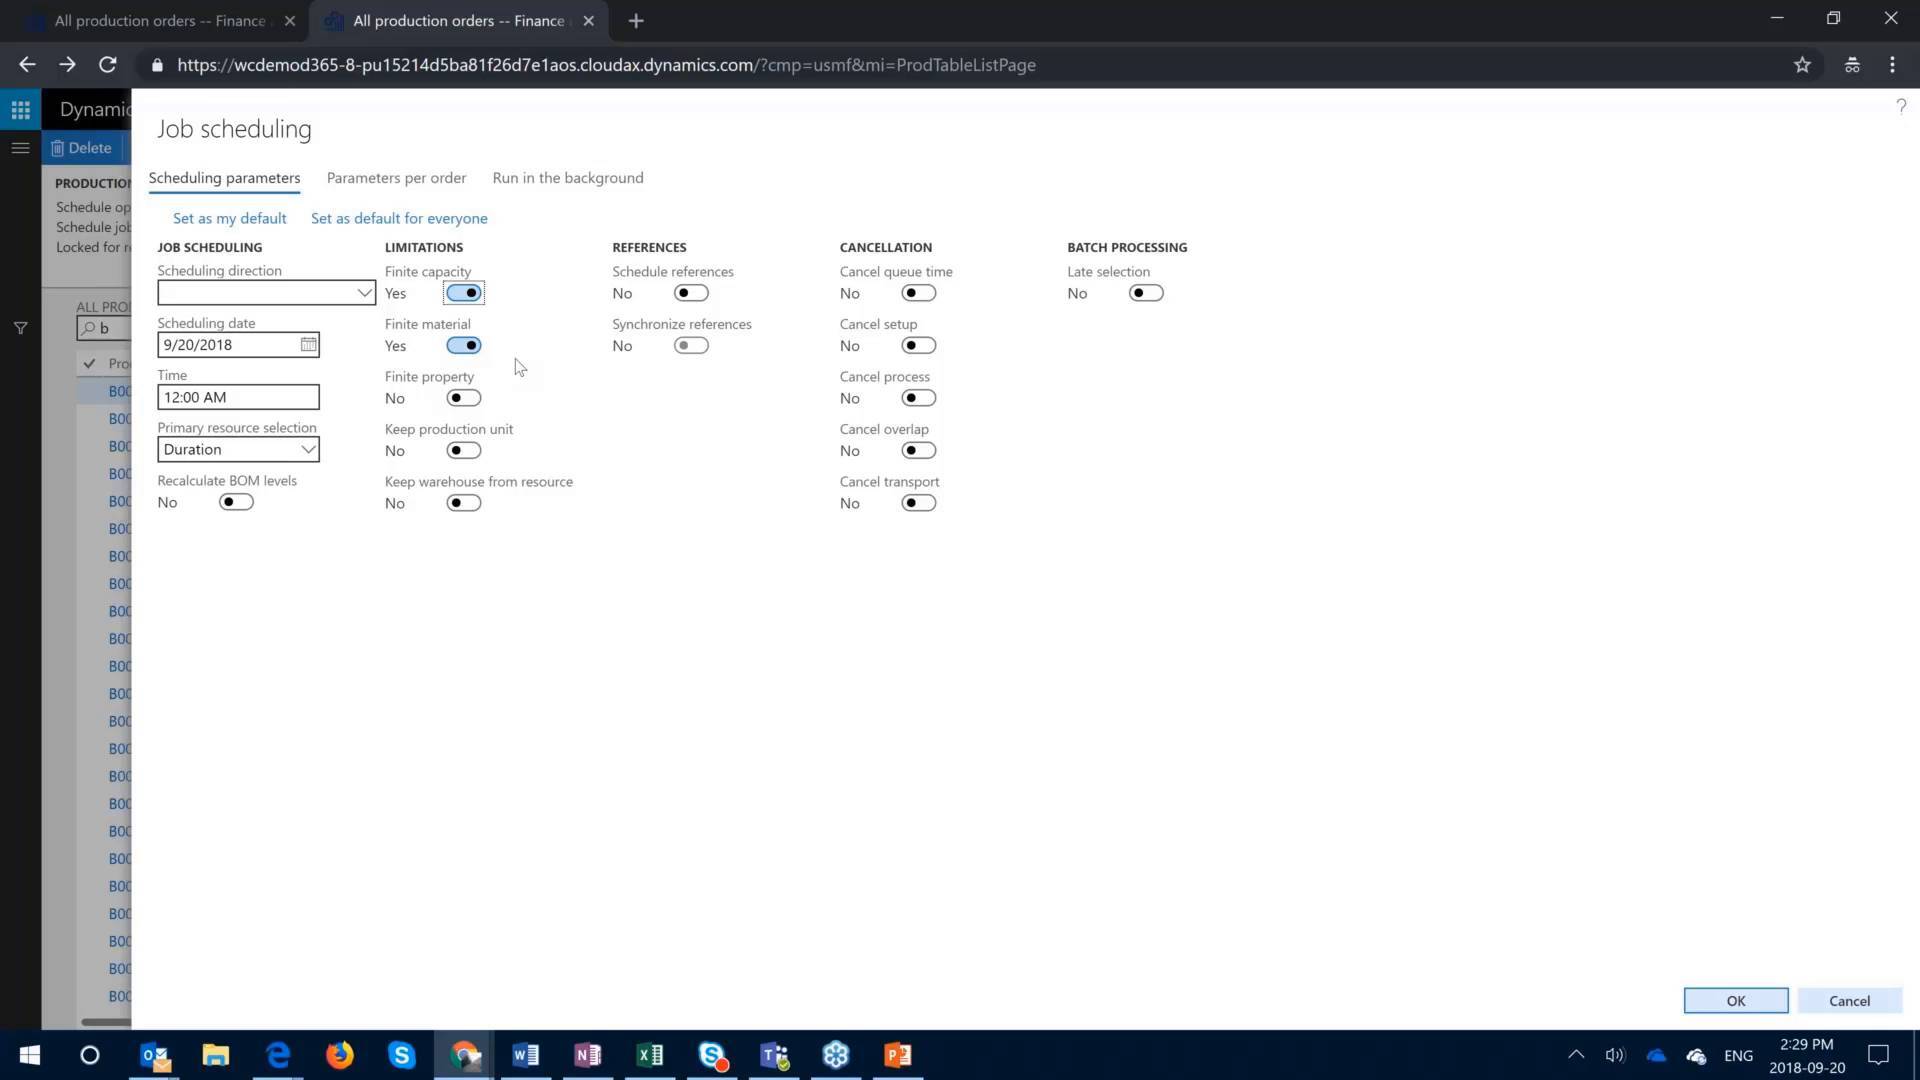Disable the Finite capacity toggle

coord(463,292)
